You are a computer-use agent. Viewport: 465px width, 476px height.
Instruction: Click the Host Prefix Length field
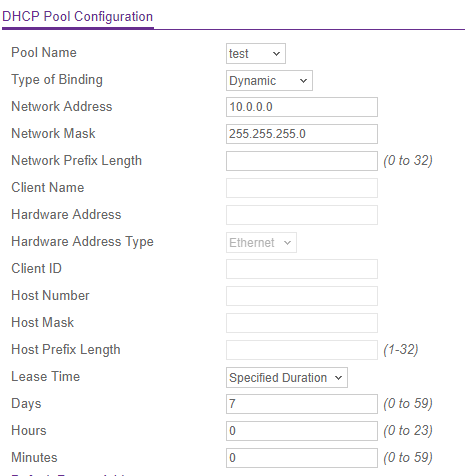pyautogui.click(x=302, y=350)
